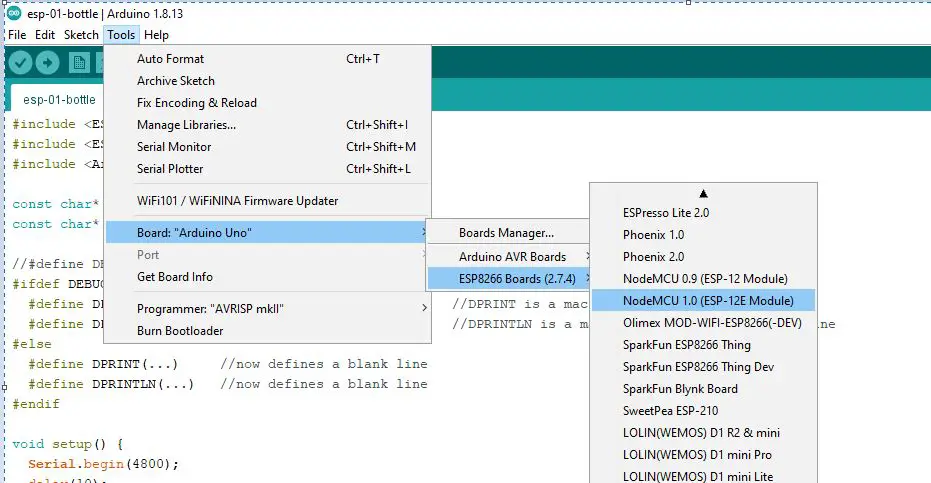Choose Archive Sketch menu entry
Viewport: 931px width, 483px height.
(x=267, y=81)
